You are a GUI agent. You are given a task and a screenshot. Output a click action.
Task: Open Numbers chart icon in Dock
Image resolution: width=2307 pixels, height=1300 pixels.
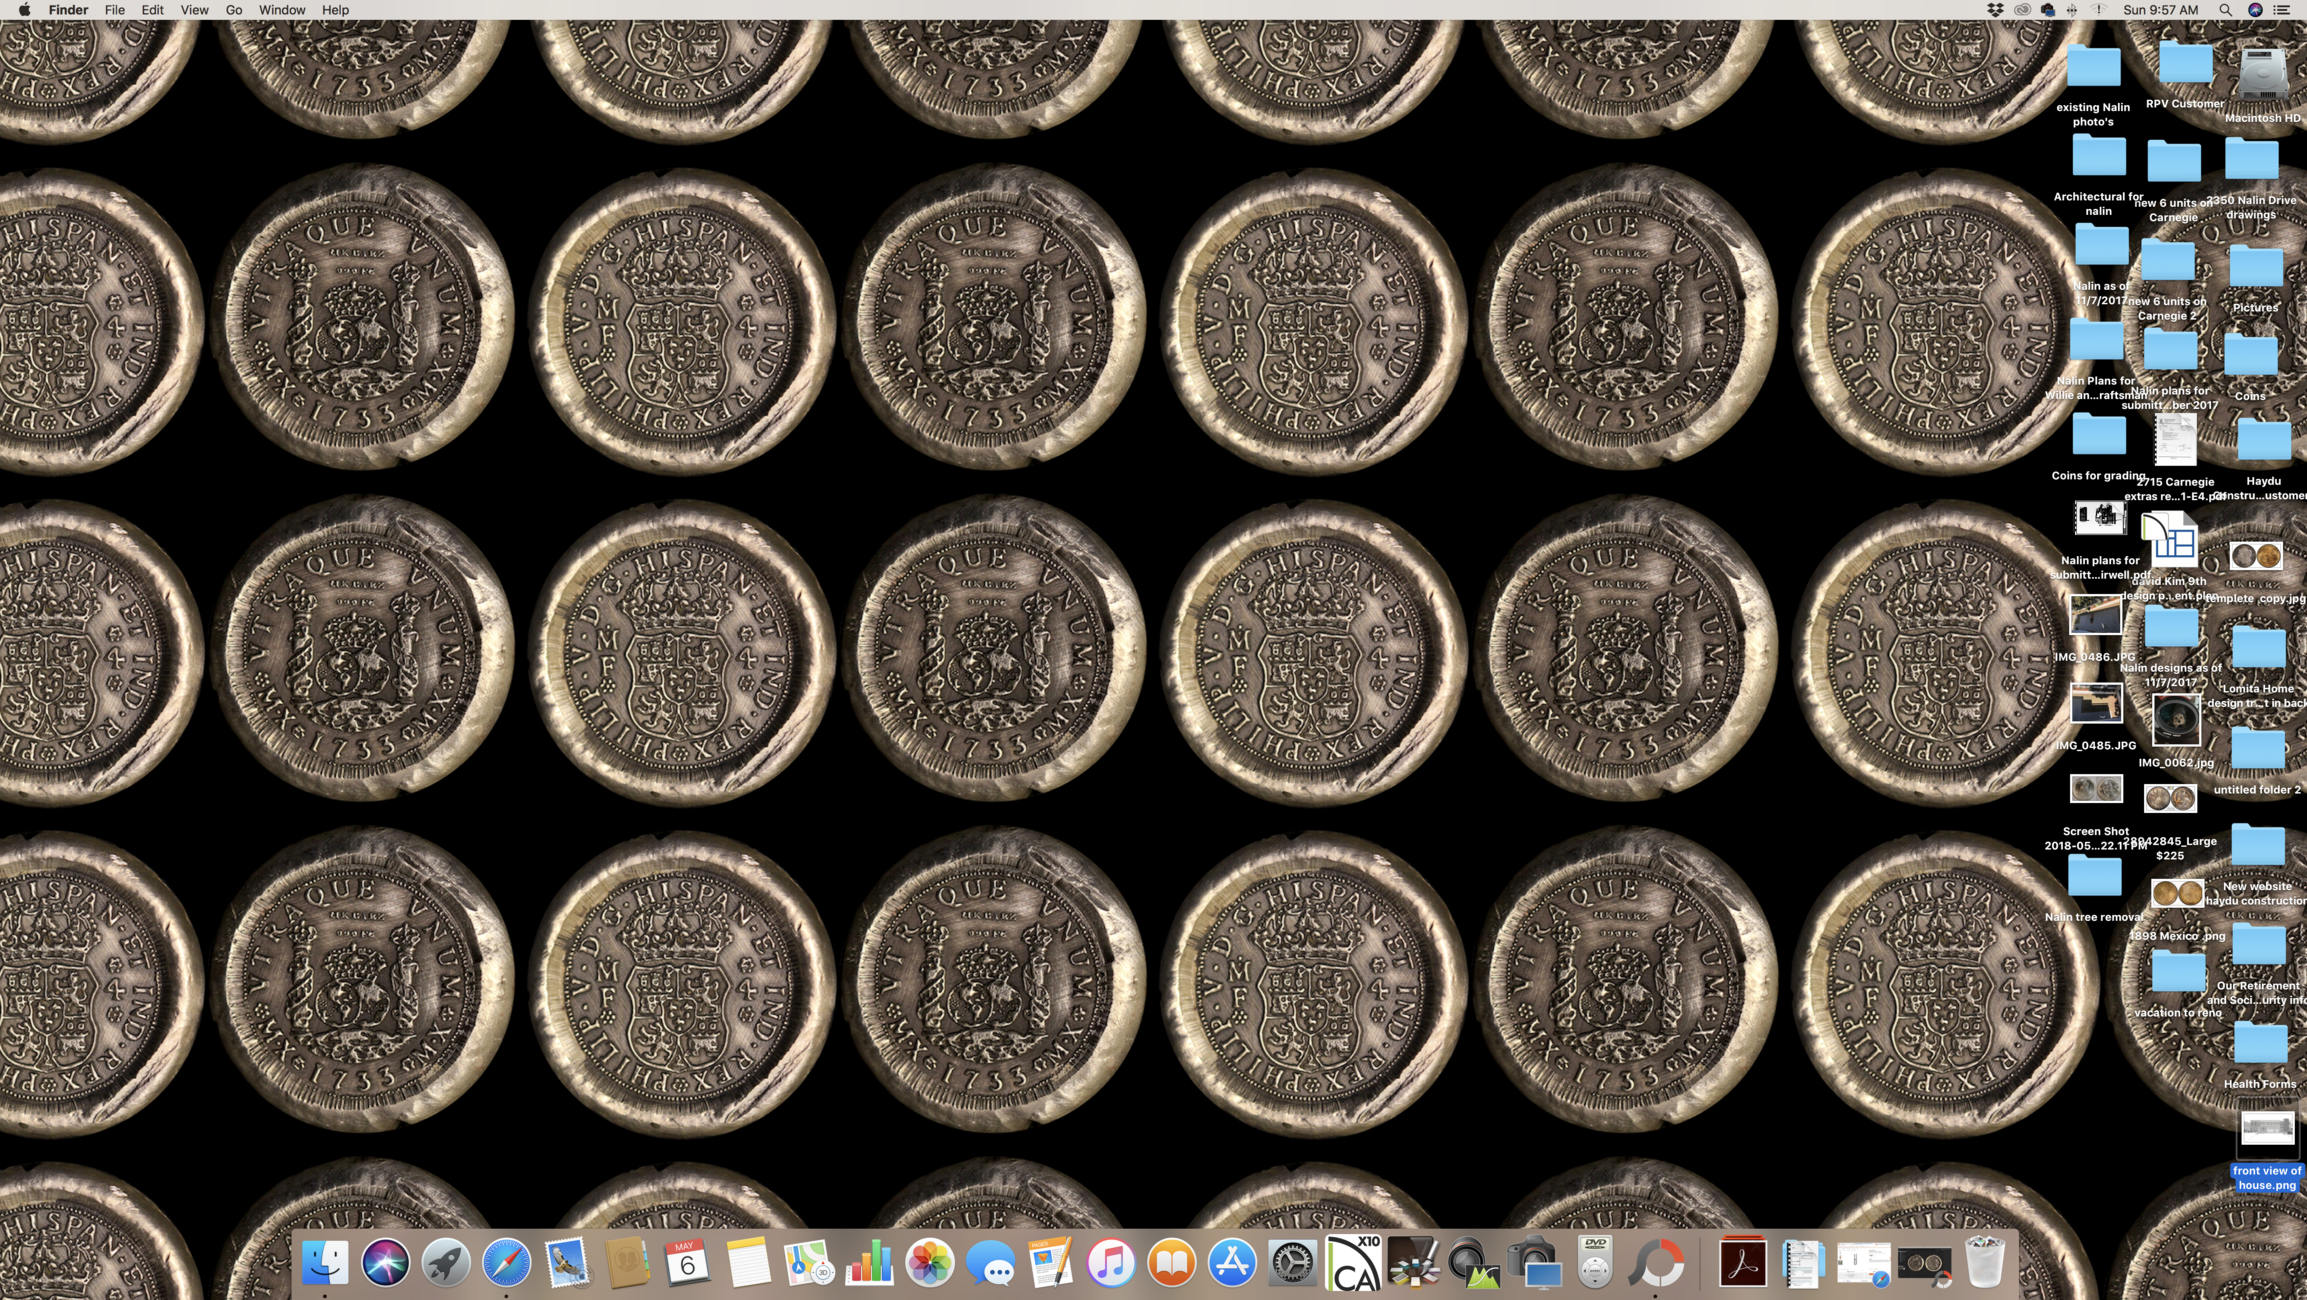869,1262
